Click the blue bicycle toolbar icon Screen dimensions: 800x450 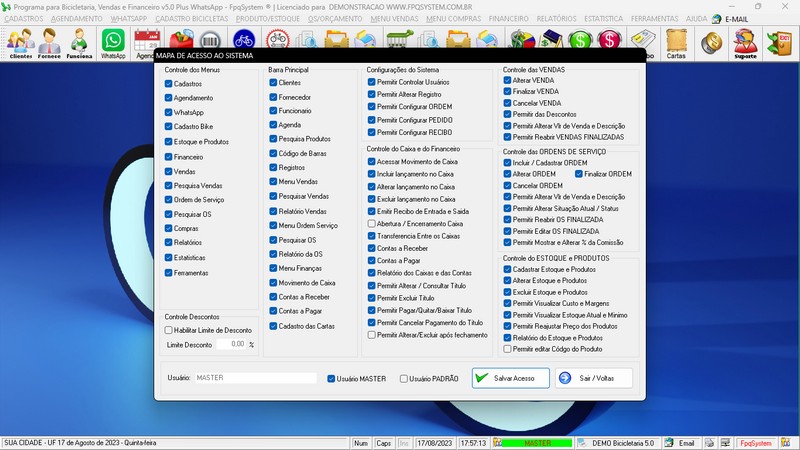(x=243, y=41)
